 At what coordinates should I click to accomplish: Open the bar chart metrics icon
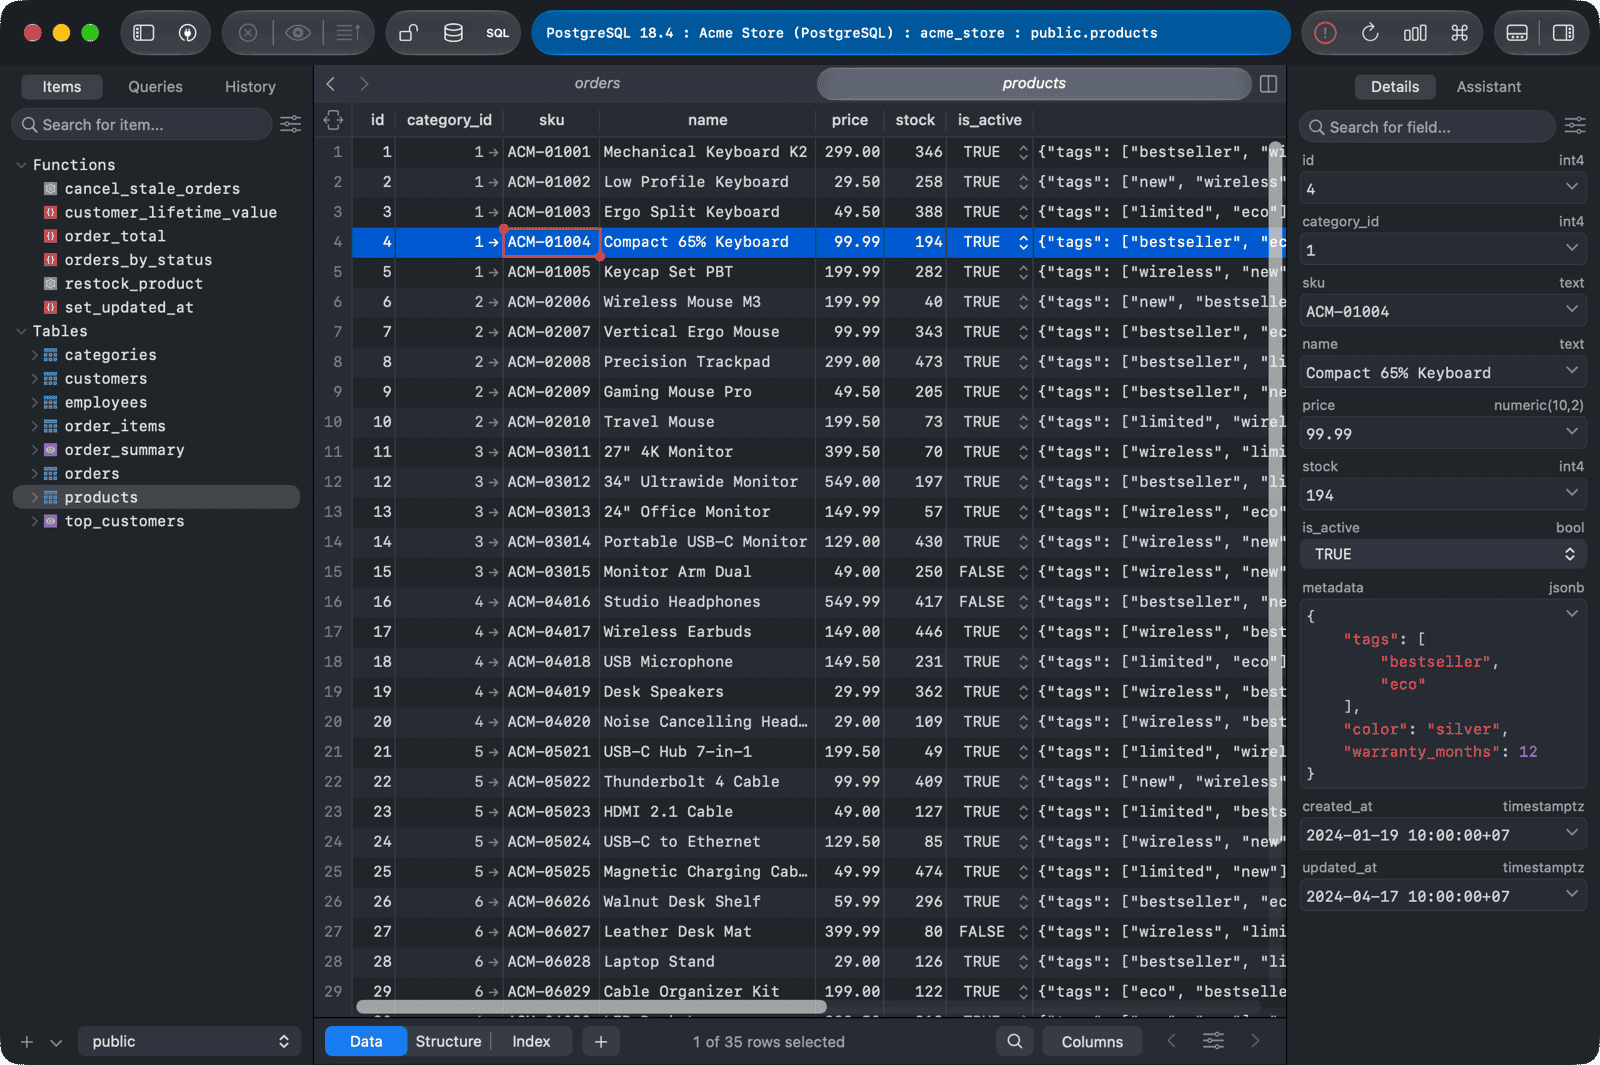pos(1415,33)
